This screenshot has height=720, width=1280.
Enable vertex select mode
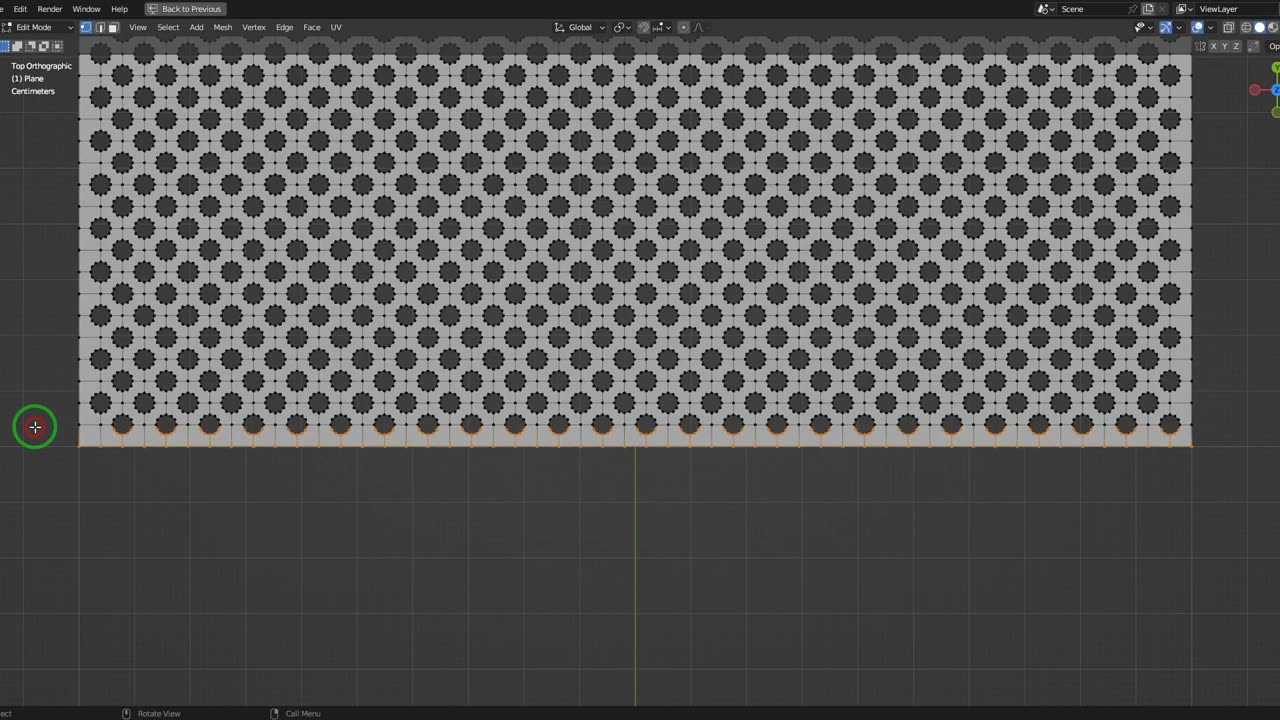coord(86,27)
